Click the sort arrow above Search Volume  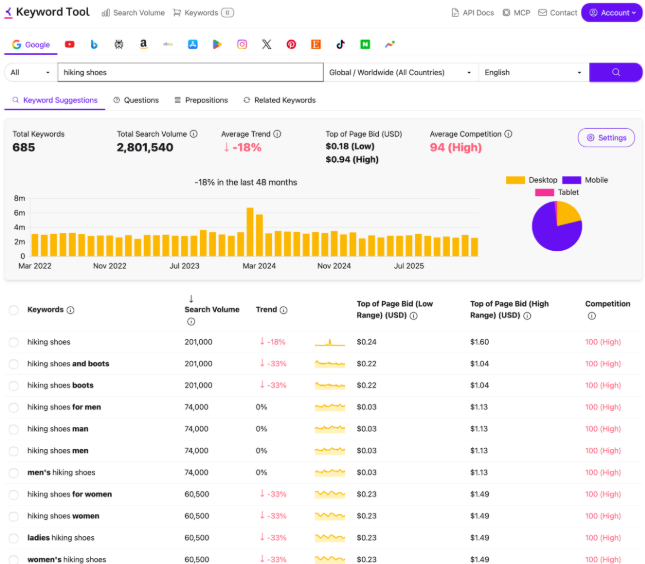click(191, 299)
